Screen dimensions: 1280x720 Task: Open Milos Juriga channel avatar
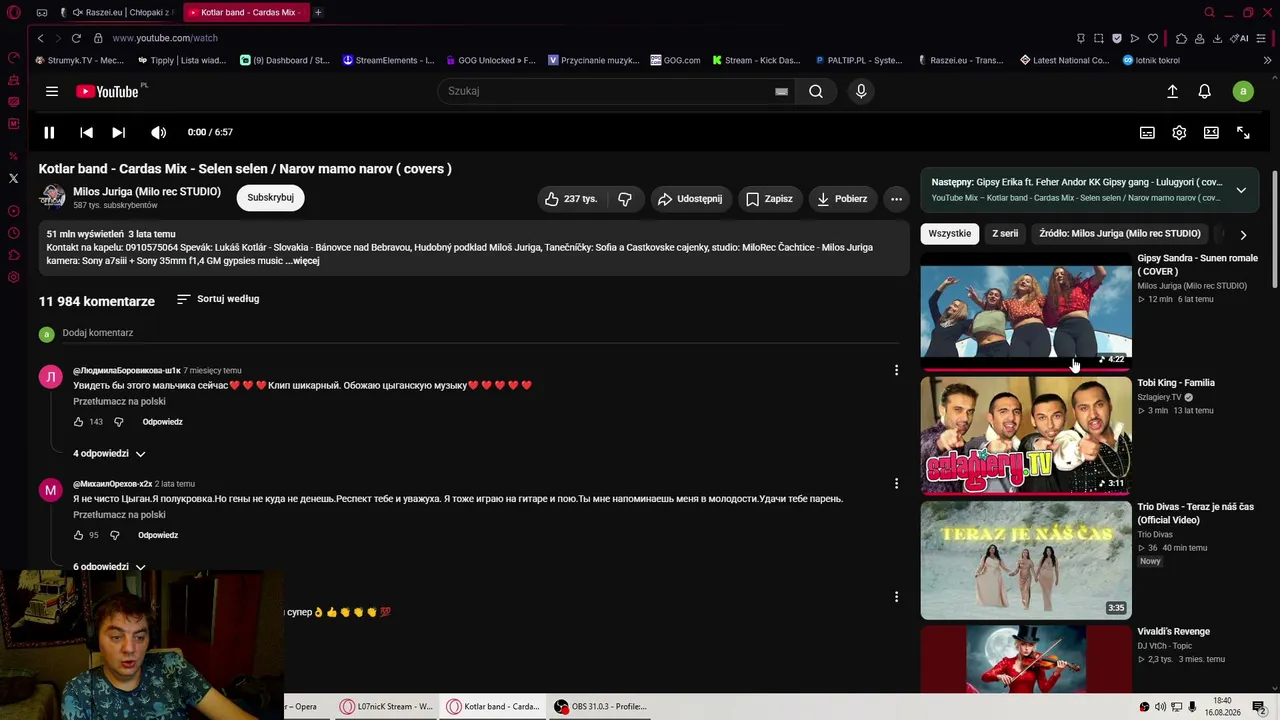[52, 197]
